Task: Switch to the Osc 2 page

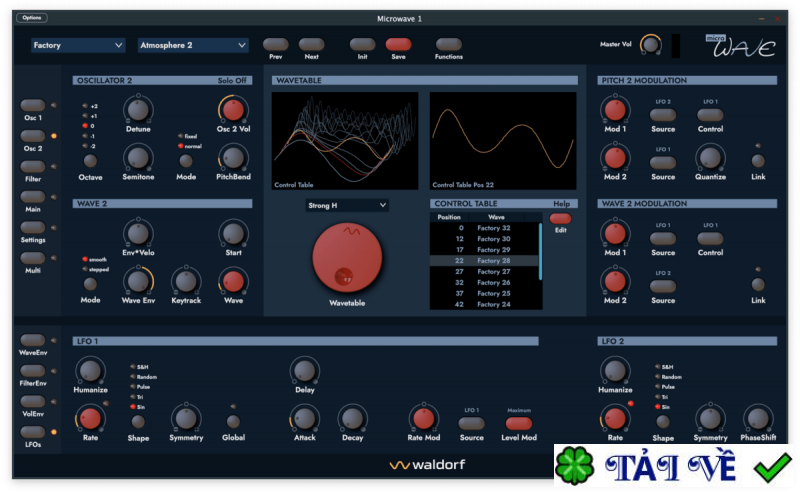Action: pyautogui.click(x=33, y=136)
